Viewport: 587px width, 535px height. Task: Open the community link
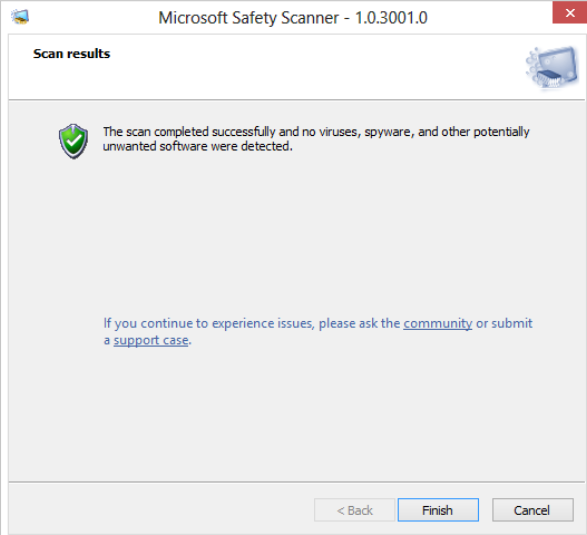[438, 323]
